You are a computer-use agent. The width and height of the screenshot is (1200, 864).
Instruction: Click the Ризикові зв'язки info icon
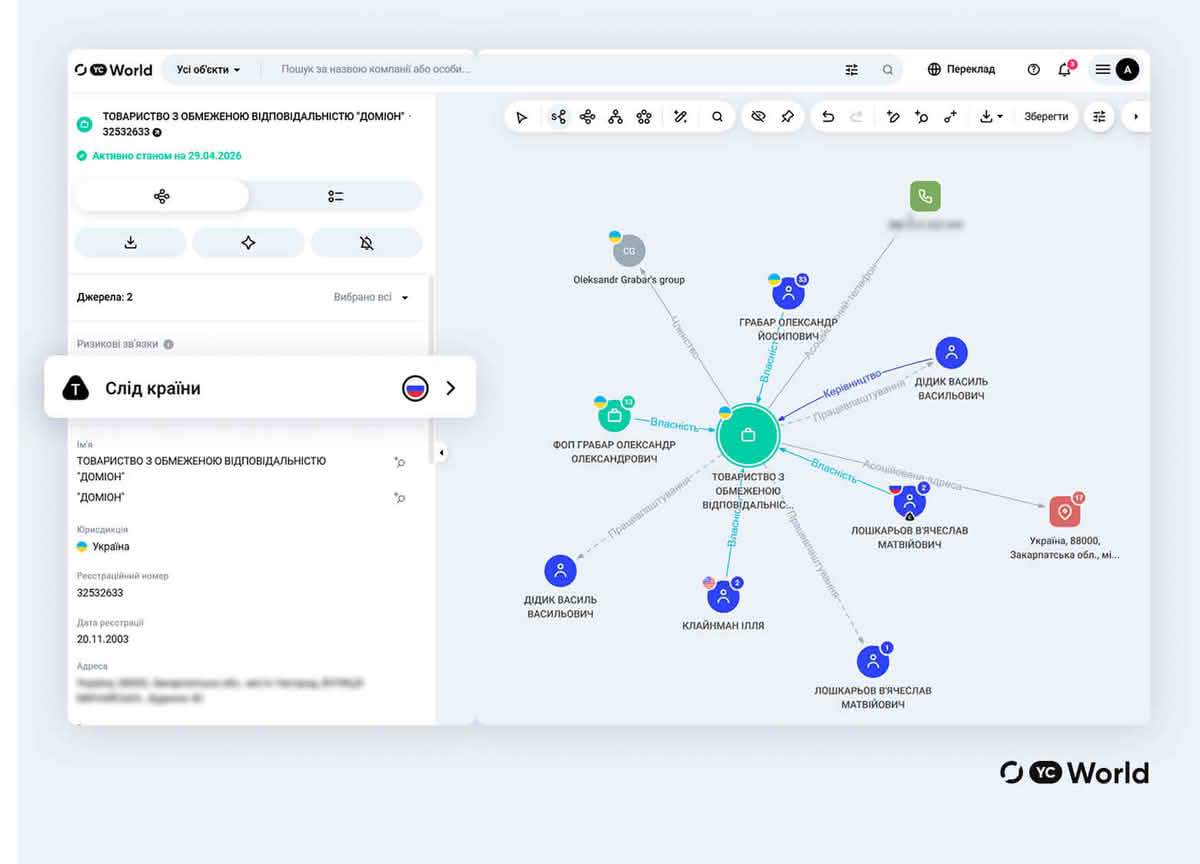(168, 344)
